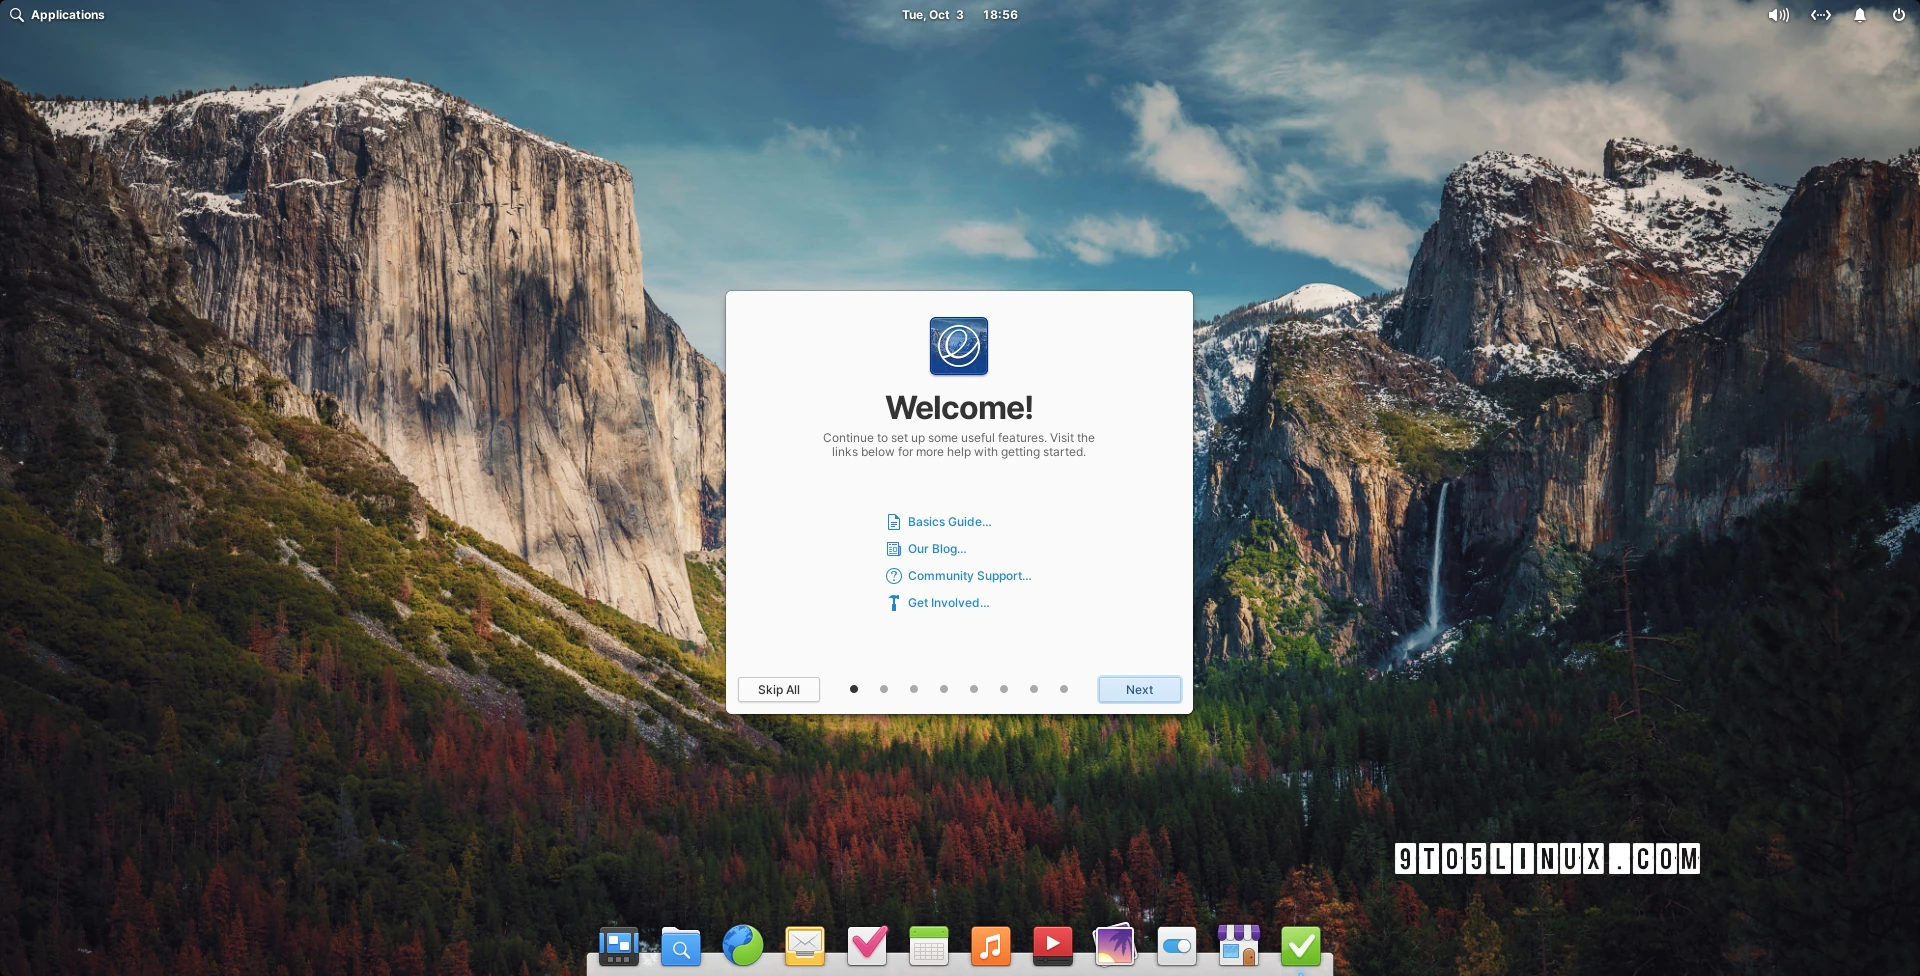
Task: Open the Web browser from the dock
Action: point(742,945)
